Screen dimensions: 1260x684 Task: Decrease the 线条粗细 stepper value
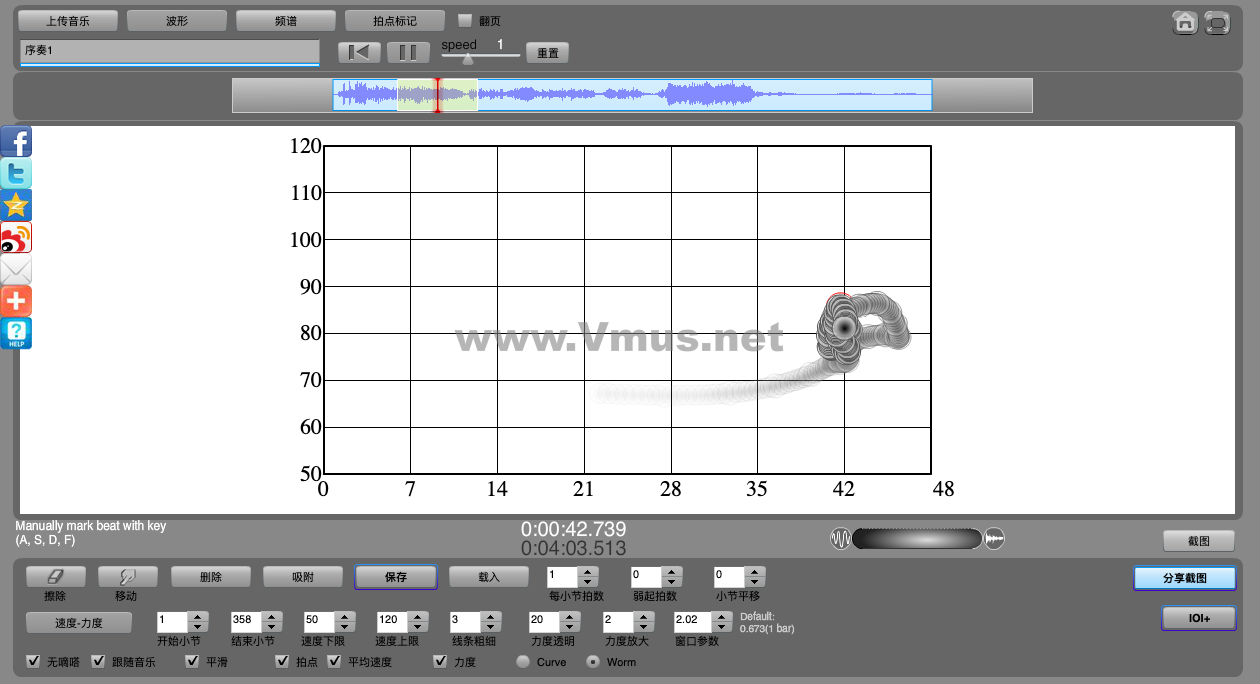[x=491, y=627]
